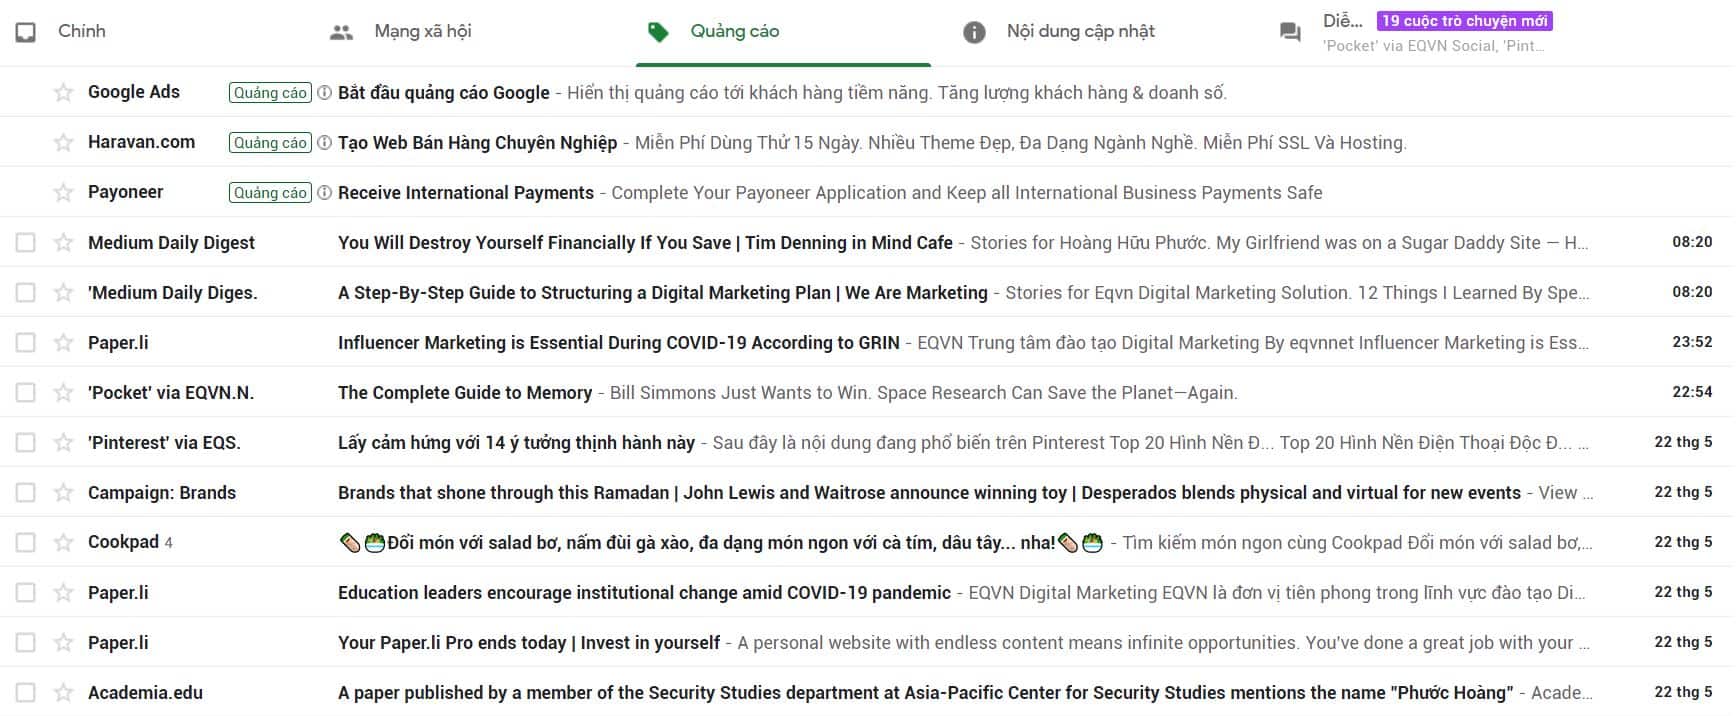
Task: Star the Medium Daily Digest email
Action: click(x=63, y=243)
